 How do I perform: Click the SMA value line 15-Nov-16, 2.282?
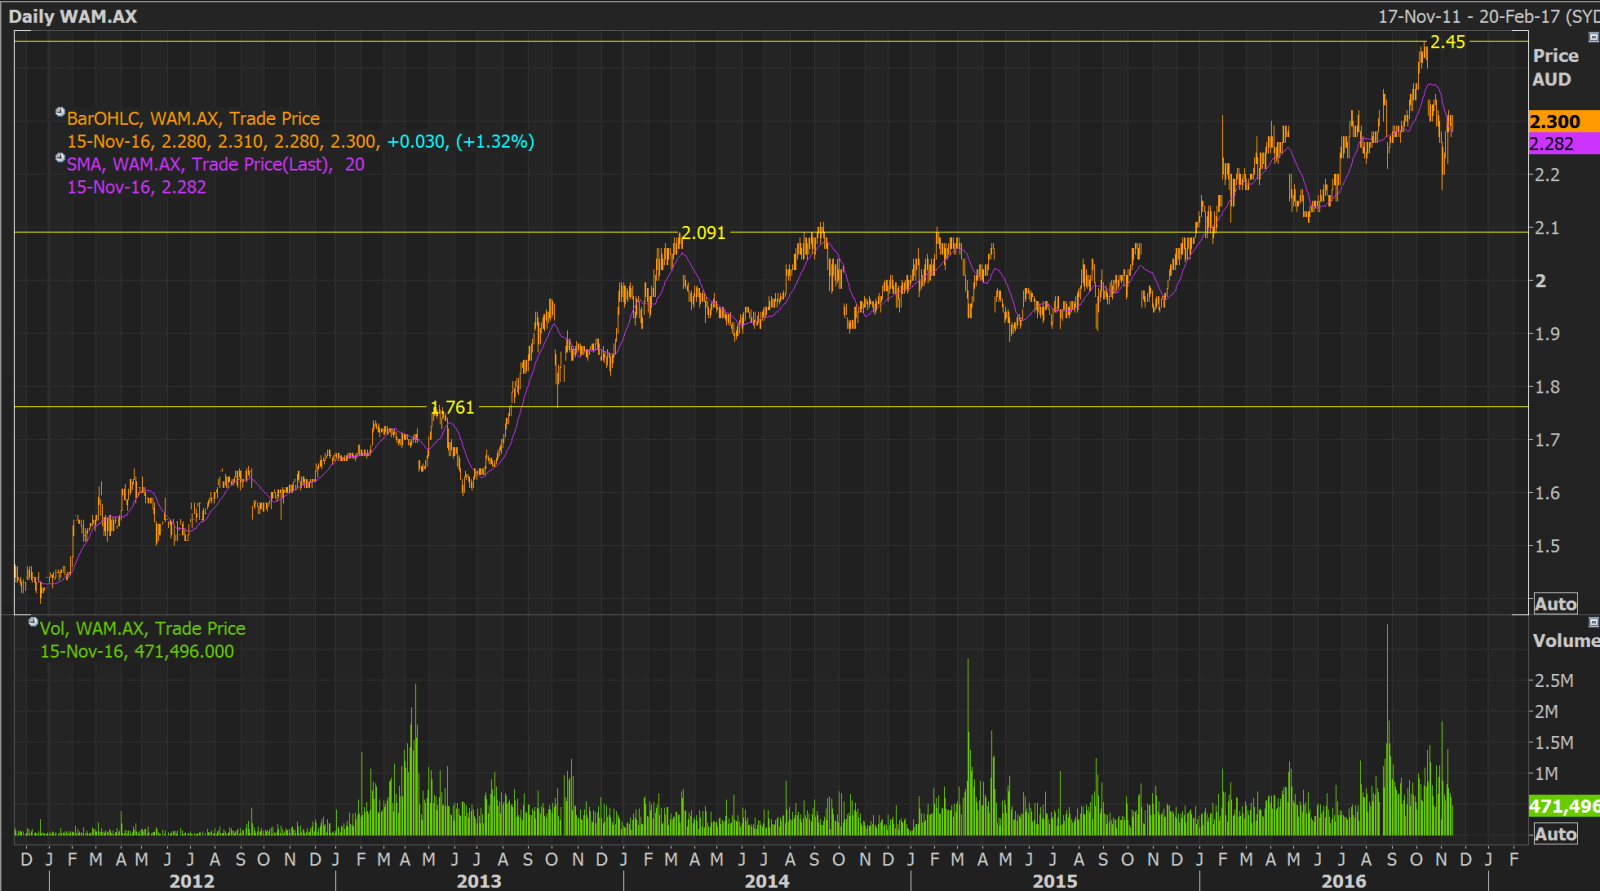tap(137, 187)
